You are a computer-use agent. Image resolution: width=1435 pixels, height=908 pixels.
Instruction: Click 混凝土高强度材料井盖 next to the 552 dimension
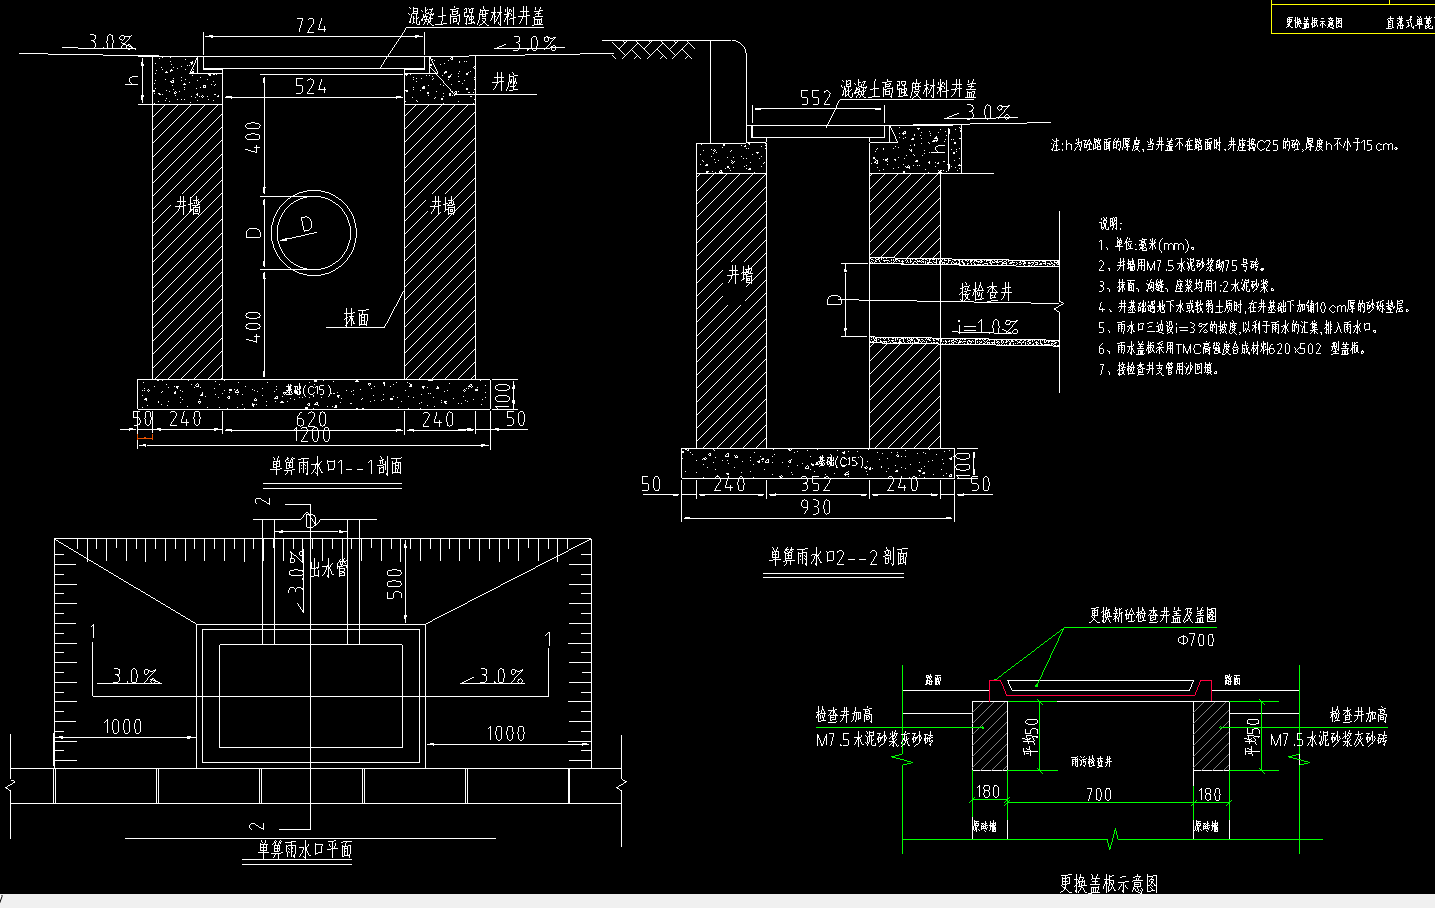pyautogui.click(x=909, y=90)
